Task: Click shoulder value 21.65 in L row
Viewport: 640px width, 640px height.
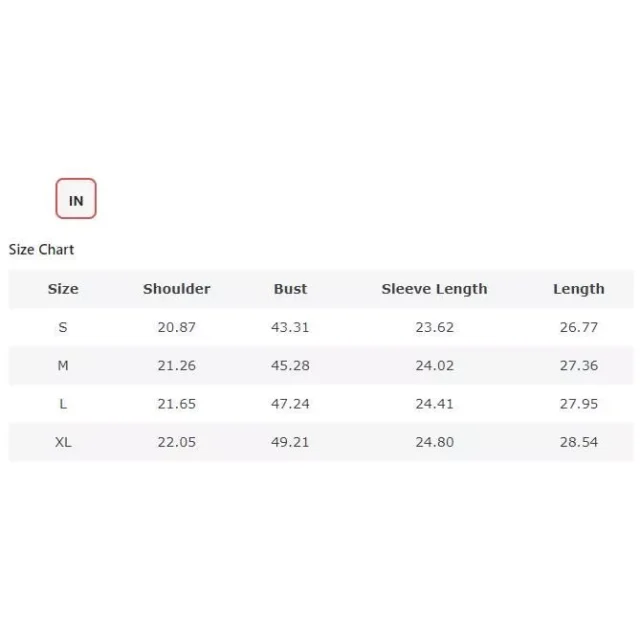Action: point(177,403)
